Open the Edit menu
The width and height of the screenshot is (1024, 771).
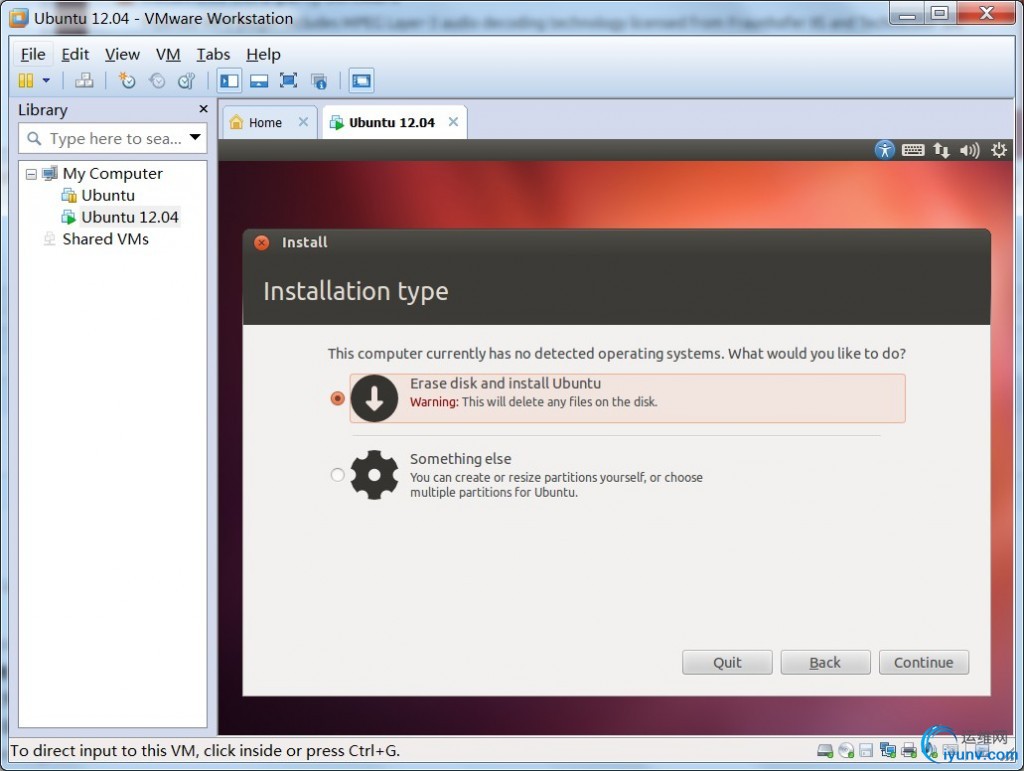(75, 55)
